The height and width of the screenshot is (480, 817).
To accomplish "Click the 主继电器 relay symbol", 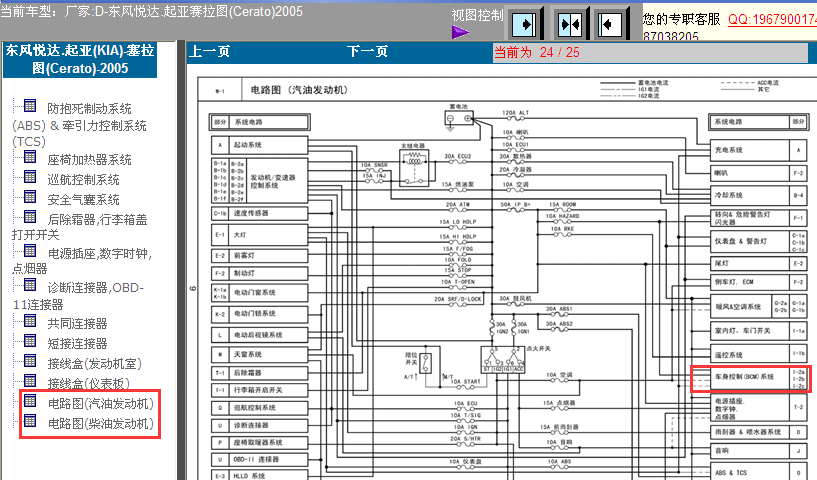I will [414, 167].
